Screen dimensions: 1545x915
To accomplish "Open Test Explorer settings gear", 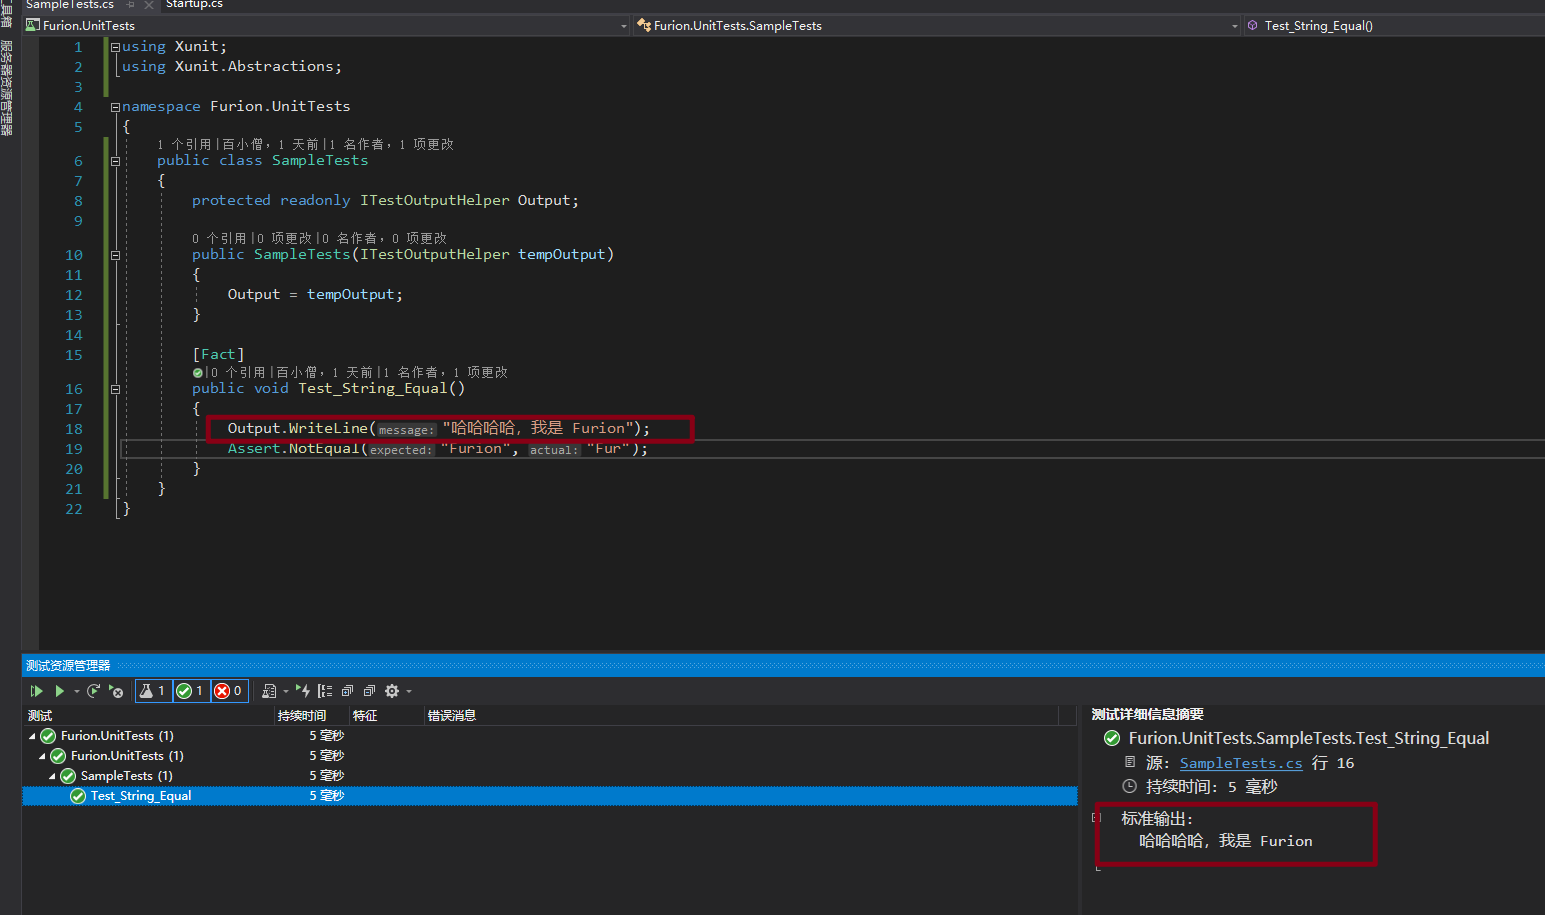I will coord(392,691).
